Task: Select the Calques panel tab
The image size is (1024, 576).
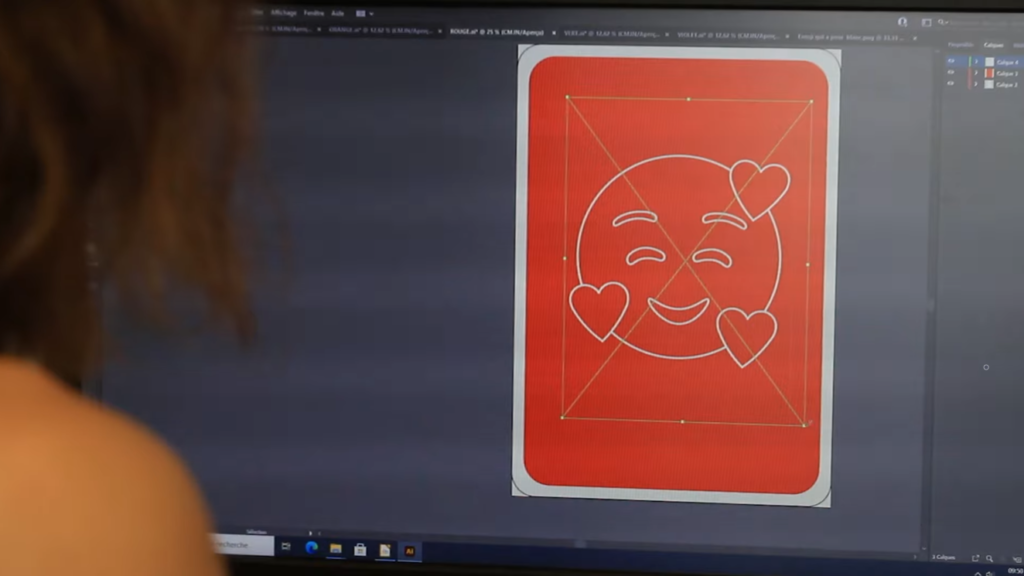Action: coord(993,45)
